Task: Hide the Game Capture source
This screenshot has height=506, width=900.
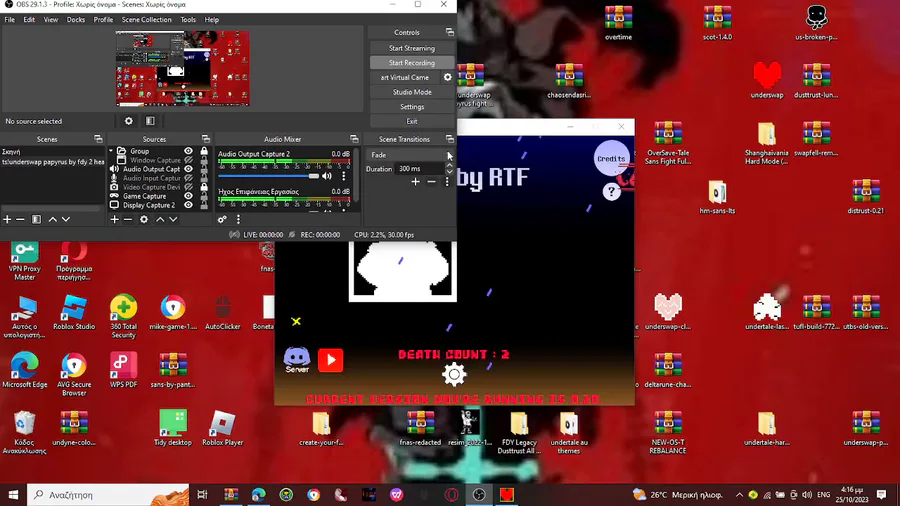Action: click(188, 196)
